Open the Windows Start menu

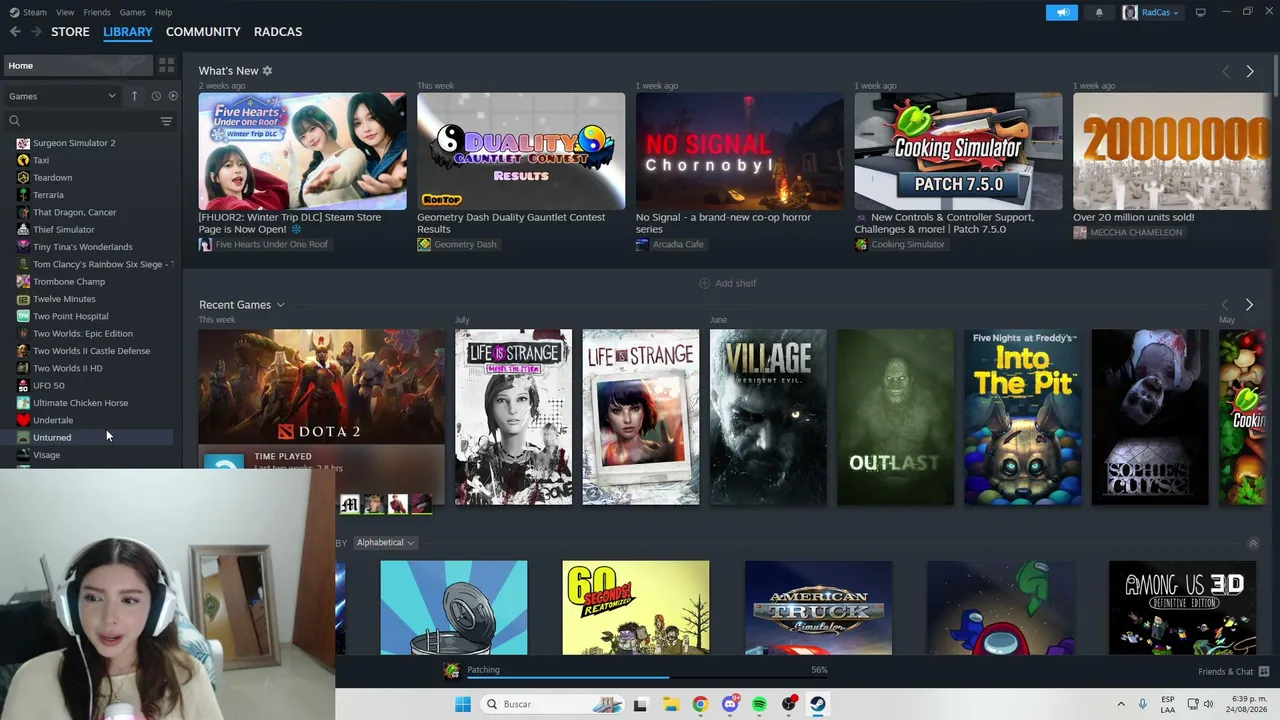[x=462, y=704]
